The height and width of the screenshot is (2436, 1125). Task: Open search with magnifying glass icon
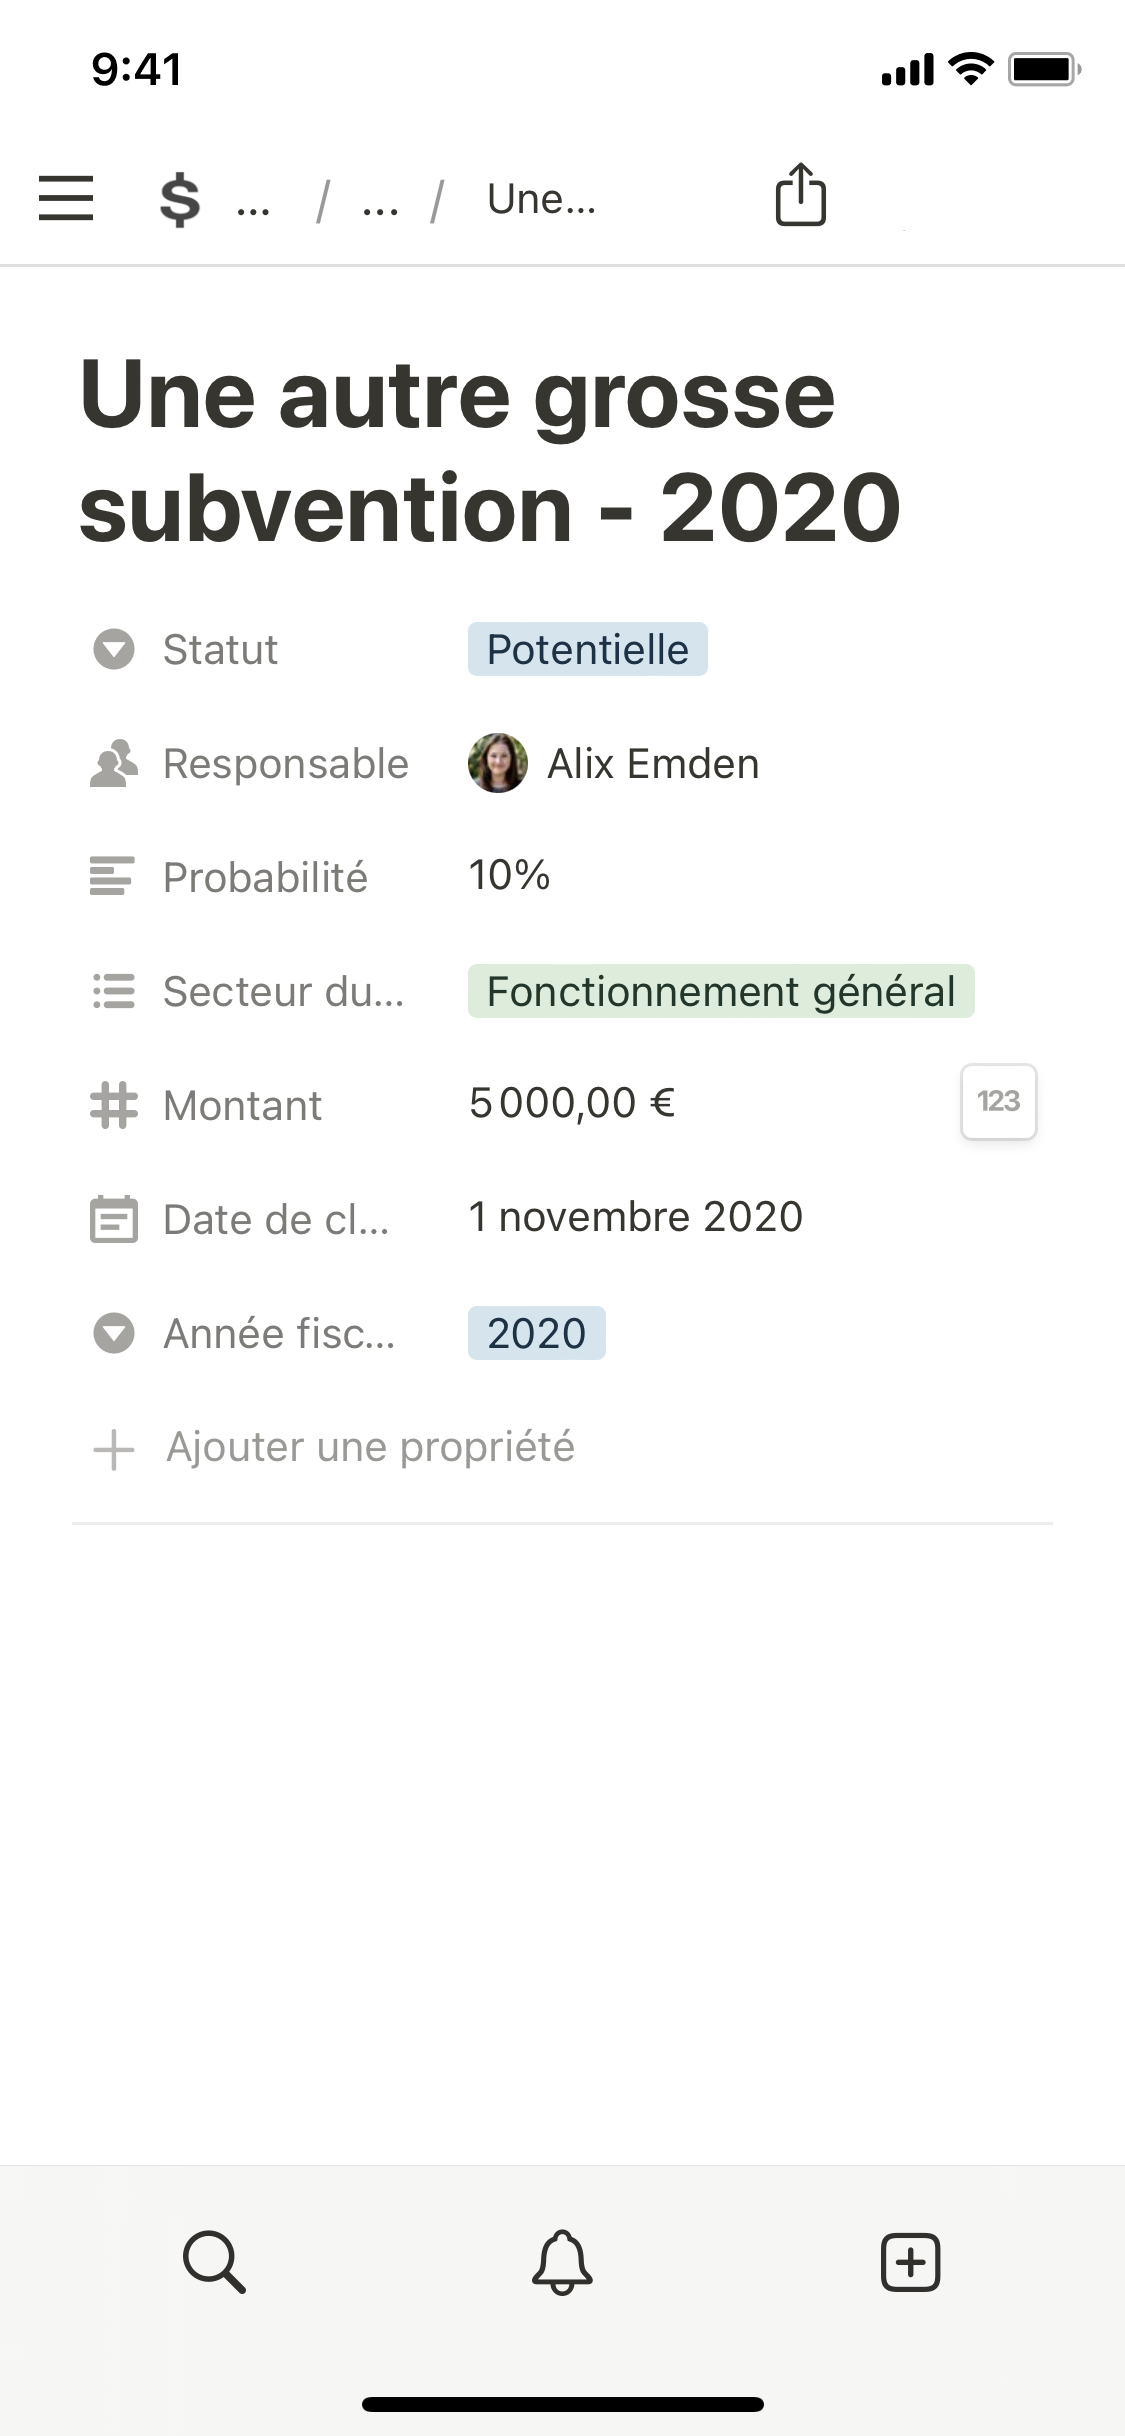214,2261
